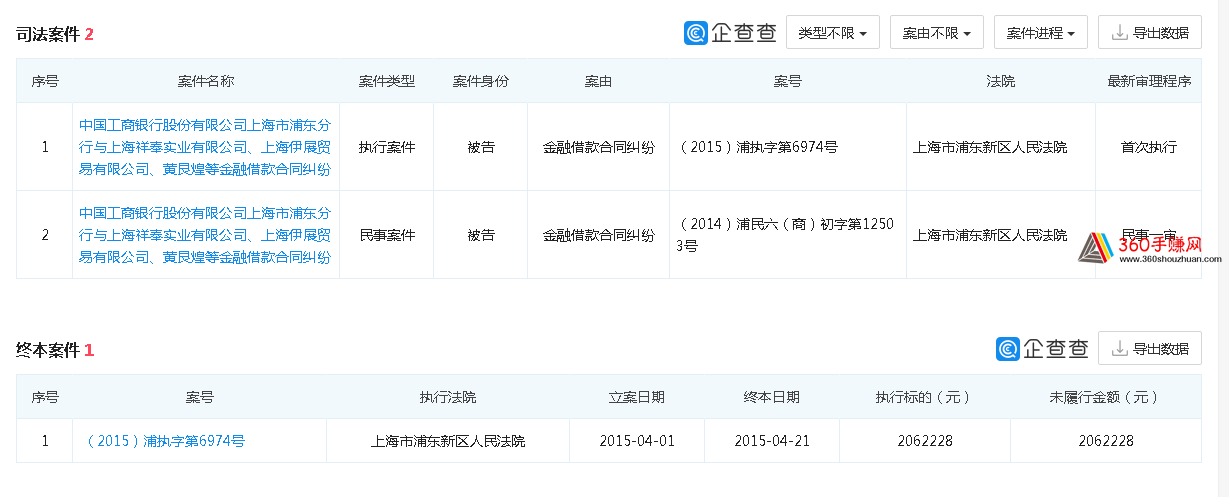This screenshot has height=497, width=1229.
Task: Click 2062228 under 未履行金额 column
Action: click(x=1106, y=441)
